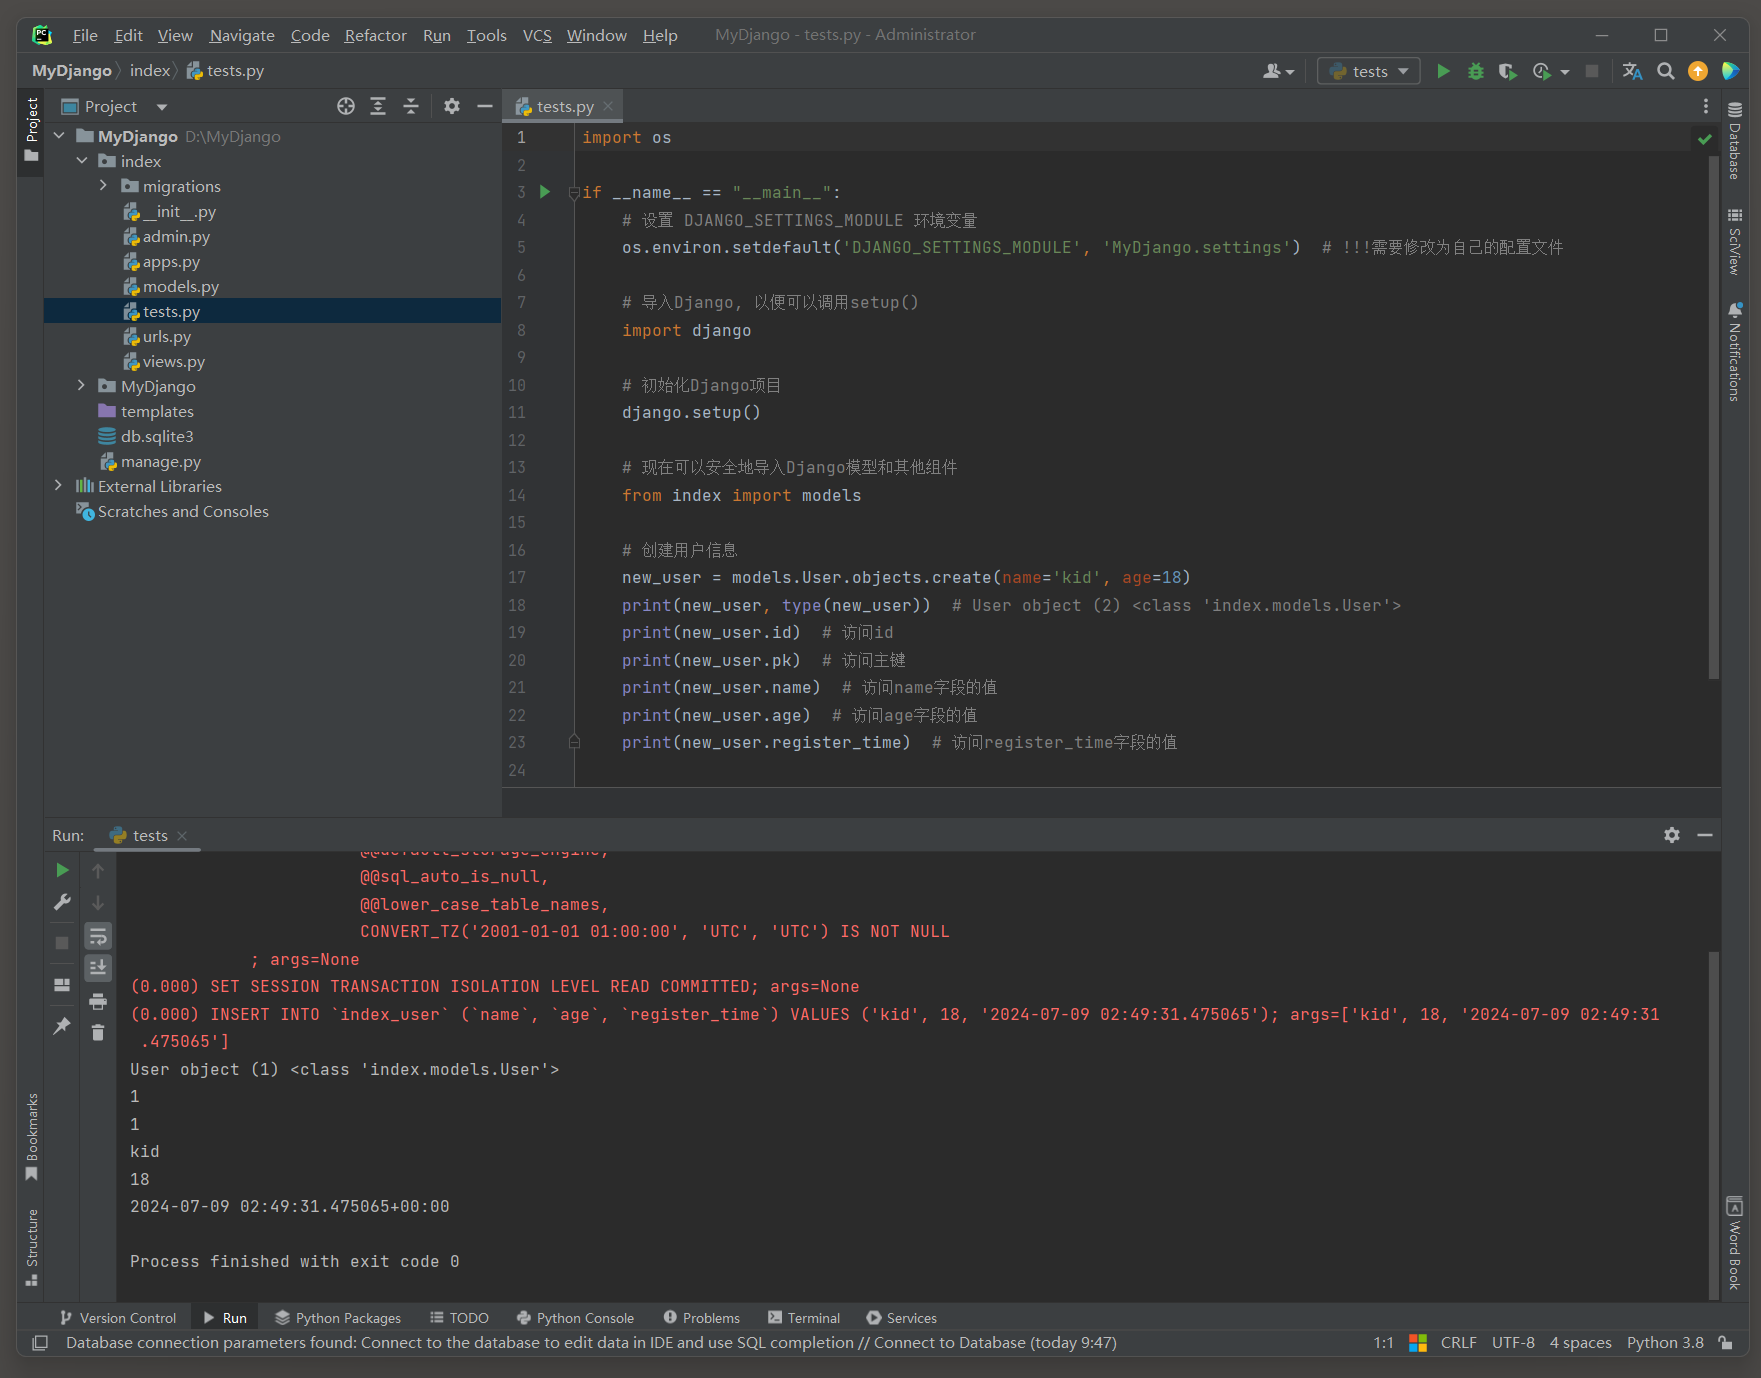The width and height of the screenshot is (1761, 1378).
Task: Open Project panel settings gear
Action: (x=452, y=106)
